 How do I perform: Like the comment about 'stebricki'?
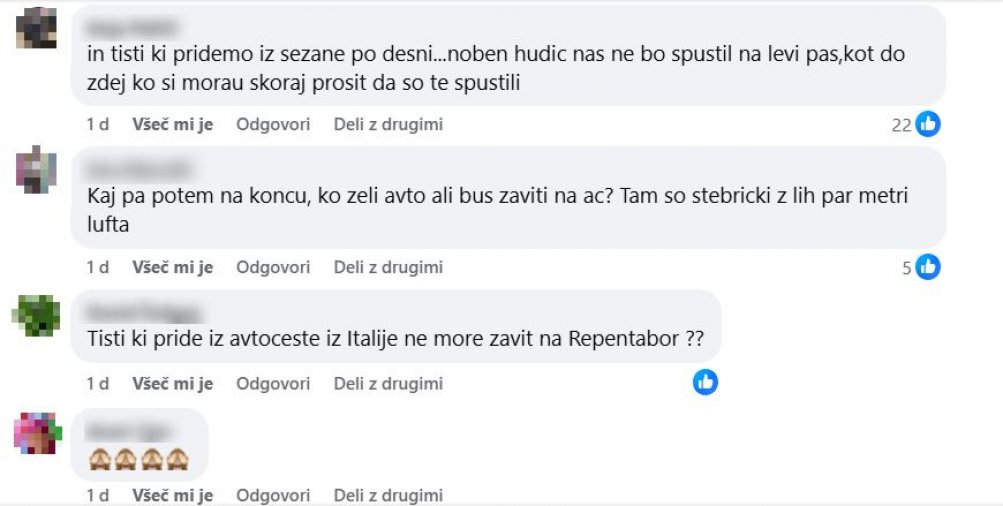click(172, 268)
